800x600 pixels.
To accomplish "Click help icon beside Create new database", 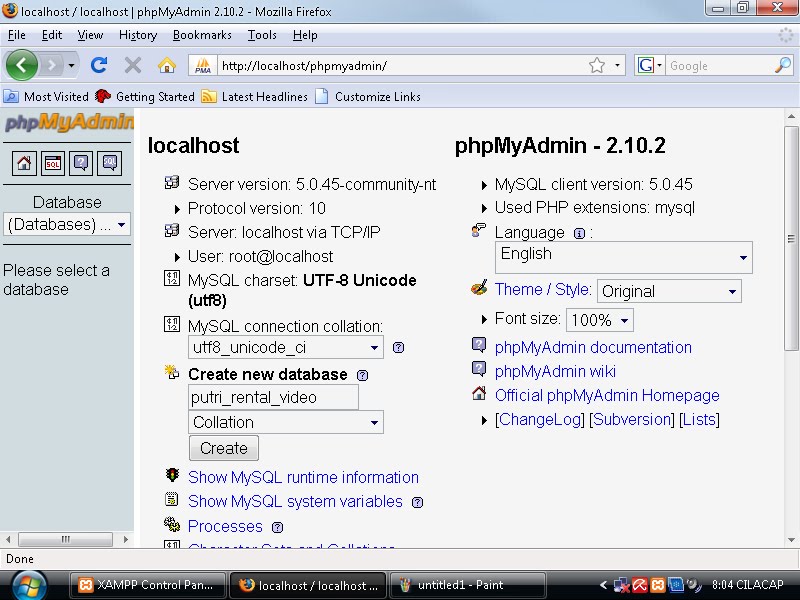I will pyautogui.click(x=362, y=376).
